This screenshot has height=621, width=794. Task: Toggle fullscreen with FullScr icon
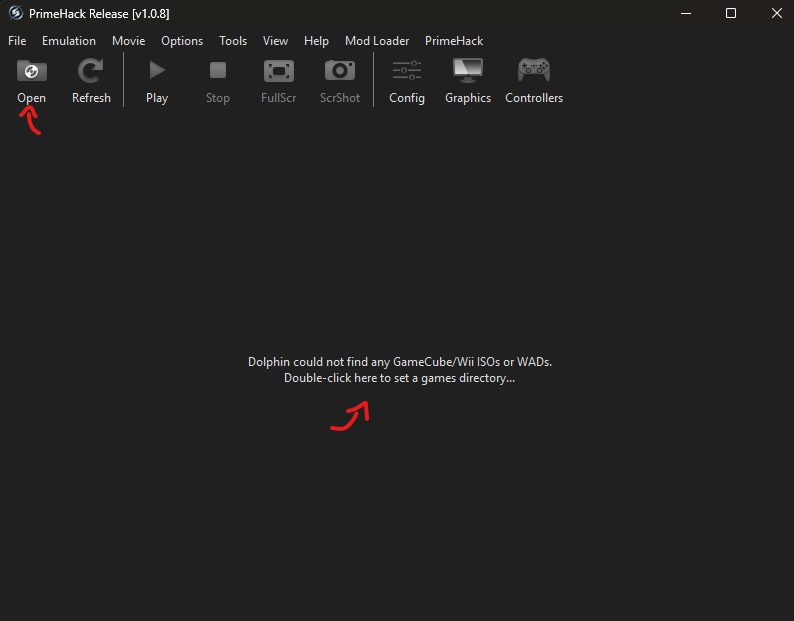pyautogui.click(x=279, y=71)
